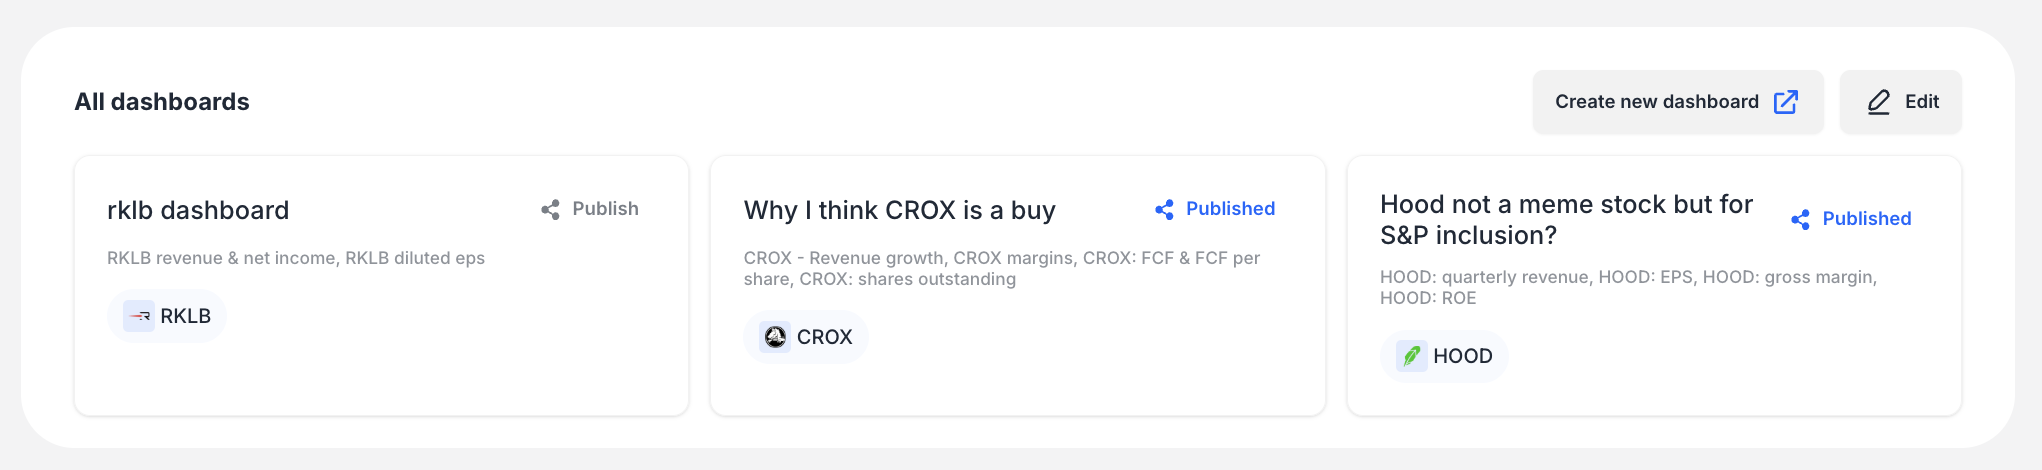Select the RKLB ticker chip
The image size is (2042, 470).
tap(167, 316)
